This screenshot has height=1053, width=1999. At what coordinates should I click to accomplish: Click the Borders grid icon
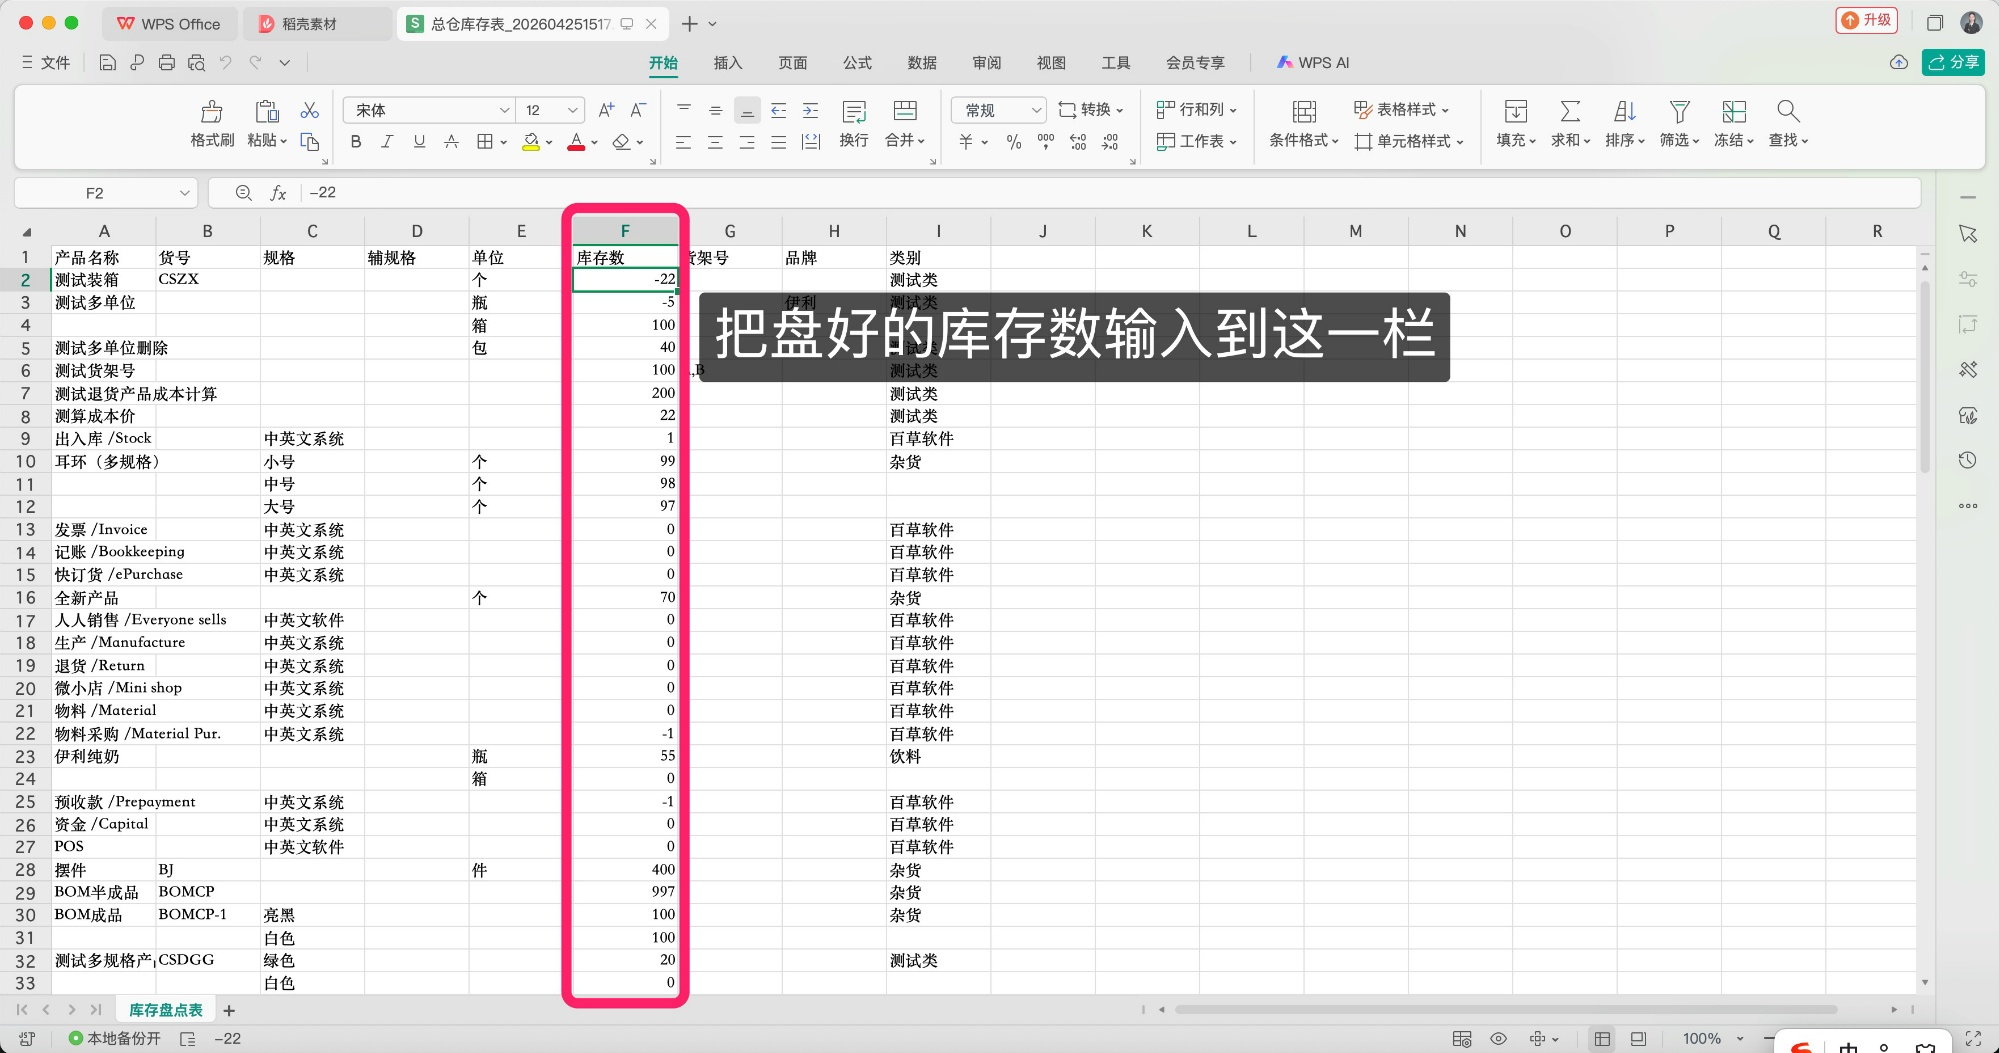click(485, 142)
